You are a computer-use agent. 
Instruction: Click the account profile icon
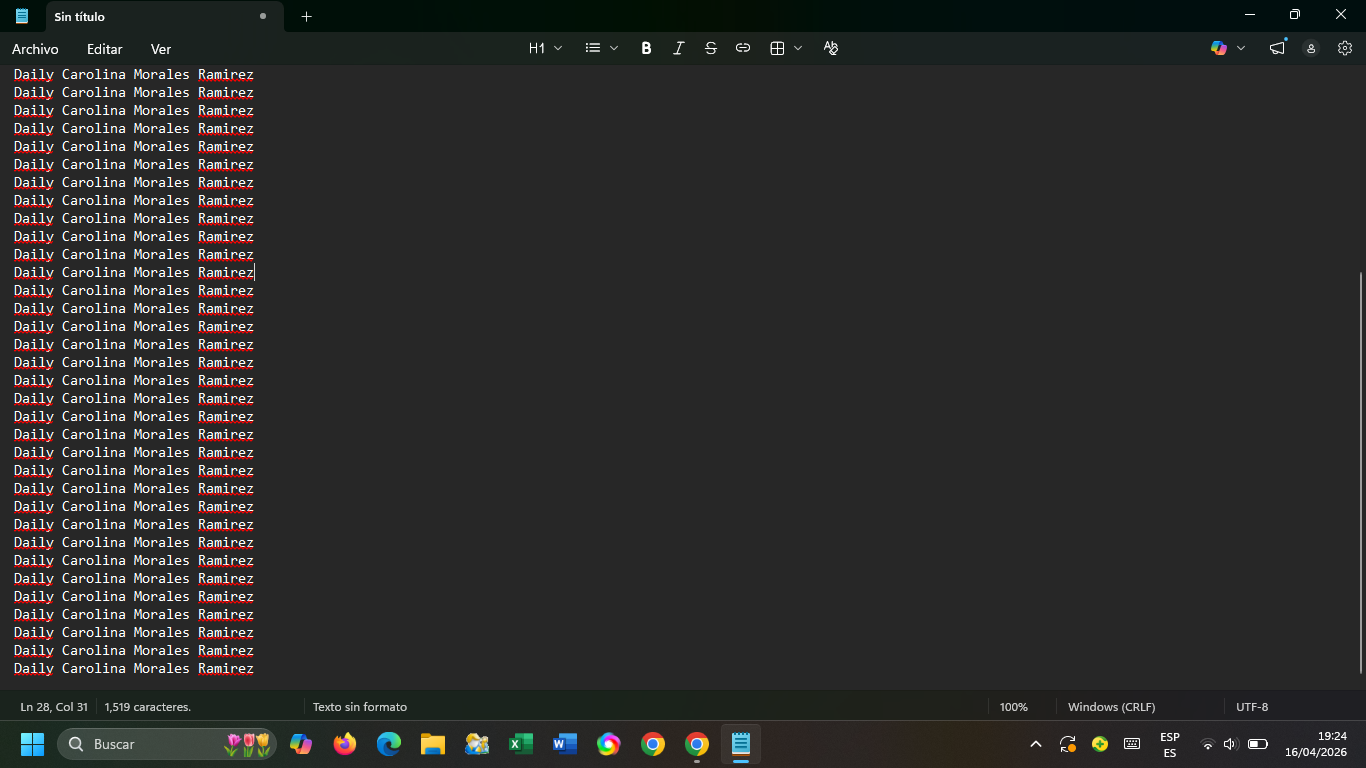click(x=1311, y=48)
